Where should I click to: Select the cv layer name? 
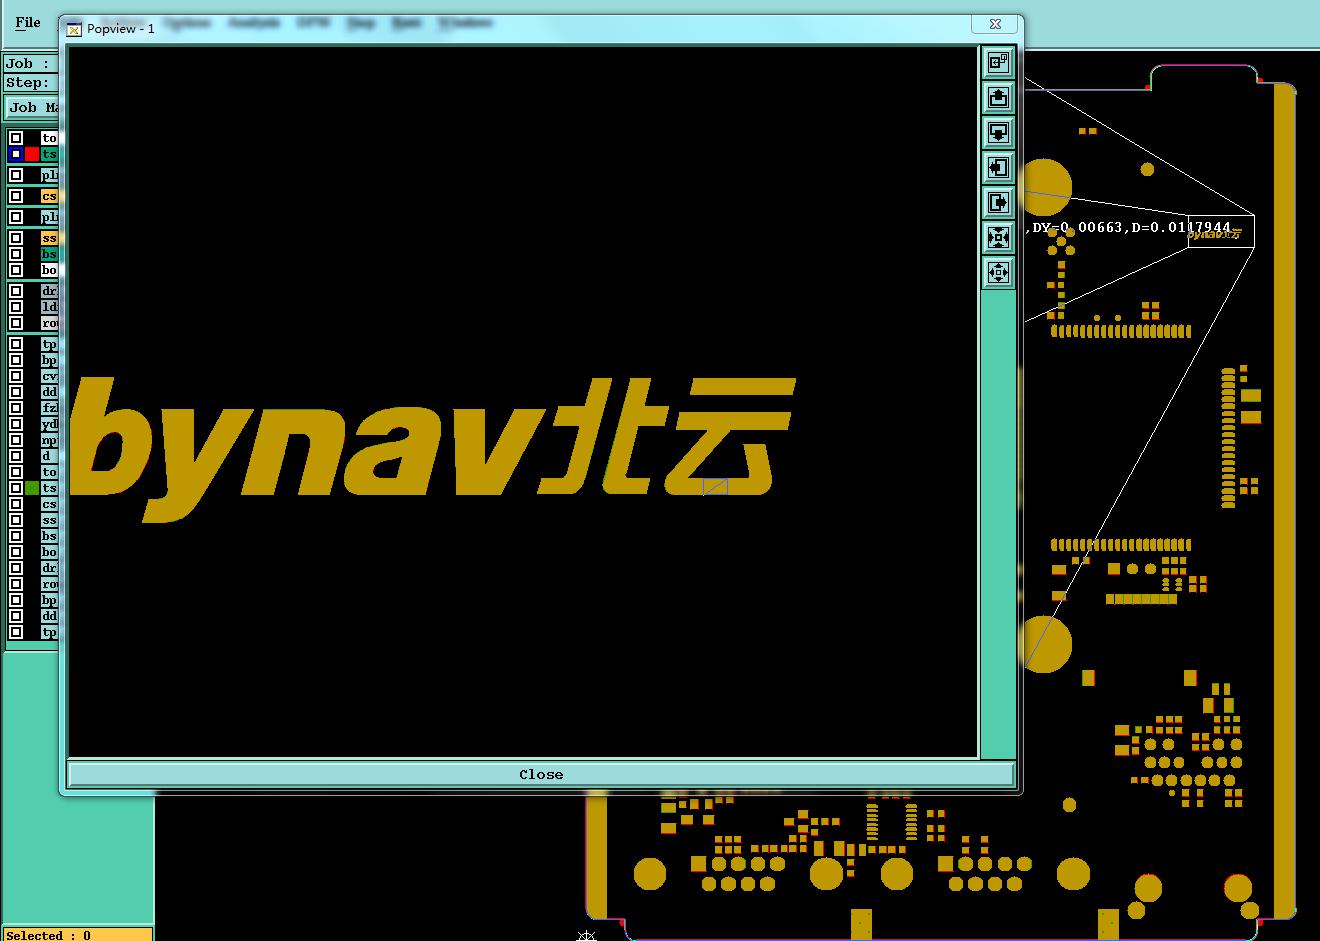point(49,376)
